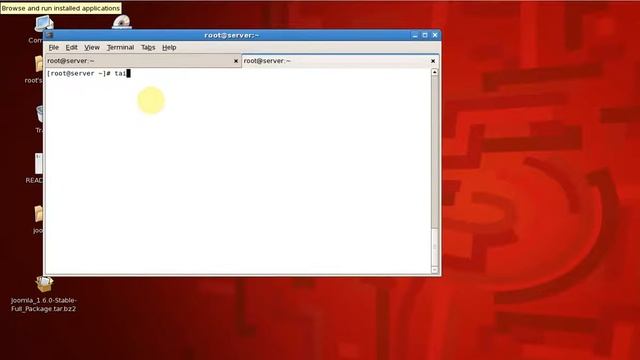
Task: Click the terminal command prompt line
Action: pyautogui.click(x=88, y=73)
